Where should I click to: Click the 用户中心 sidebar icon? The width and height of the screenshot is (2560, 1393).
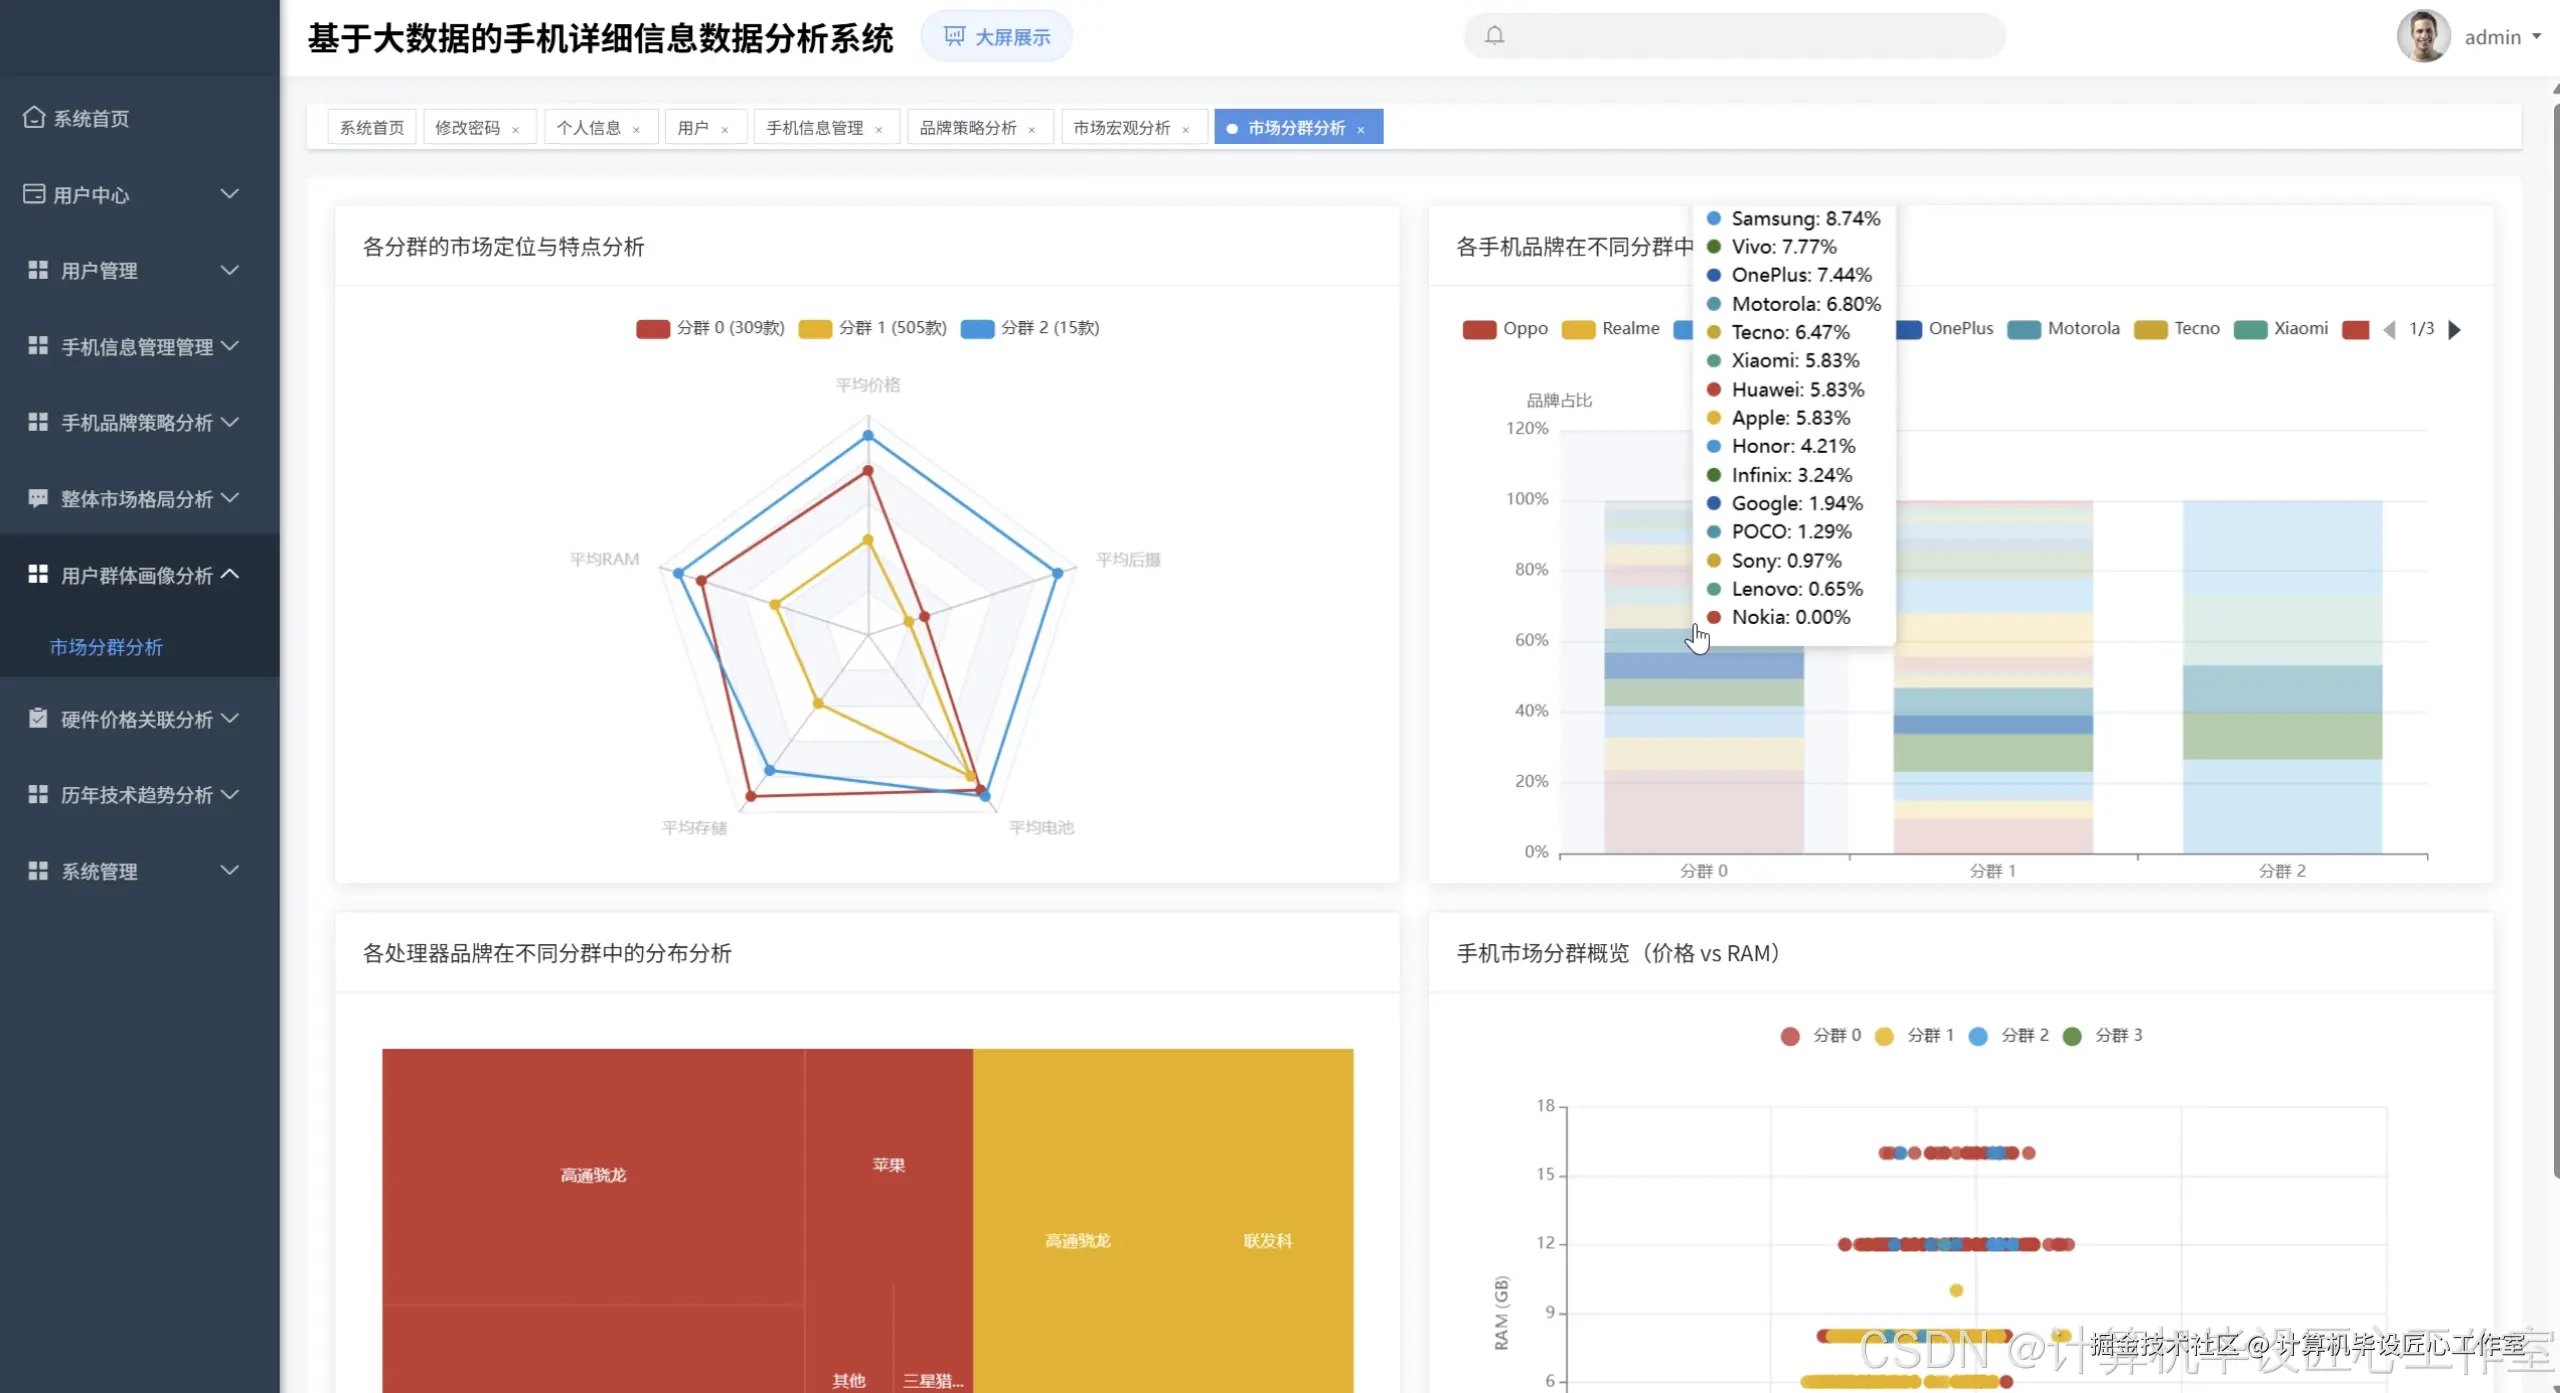tap(34, 194)
